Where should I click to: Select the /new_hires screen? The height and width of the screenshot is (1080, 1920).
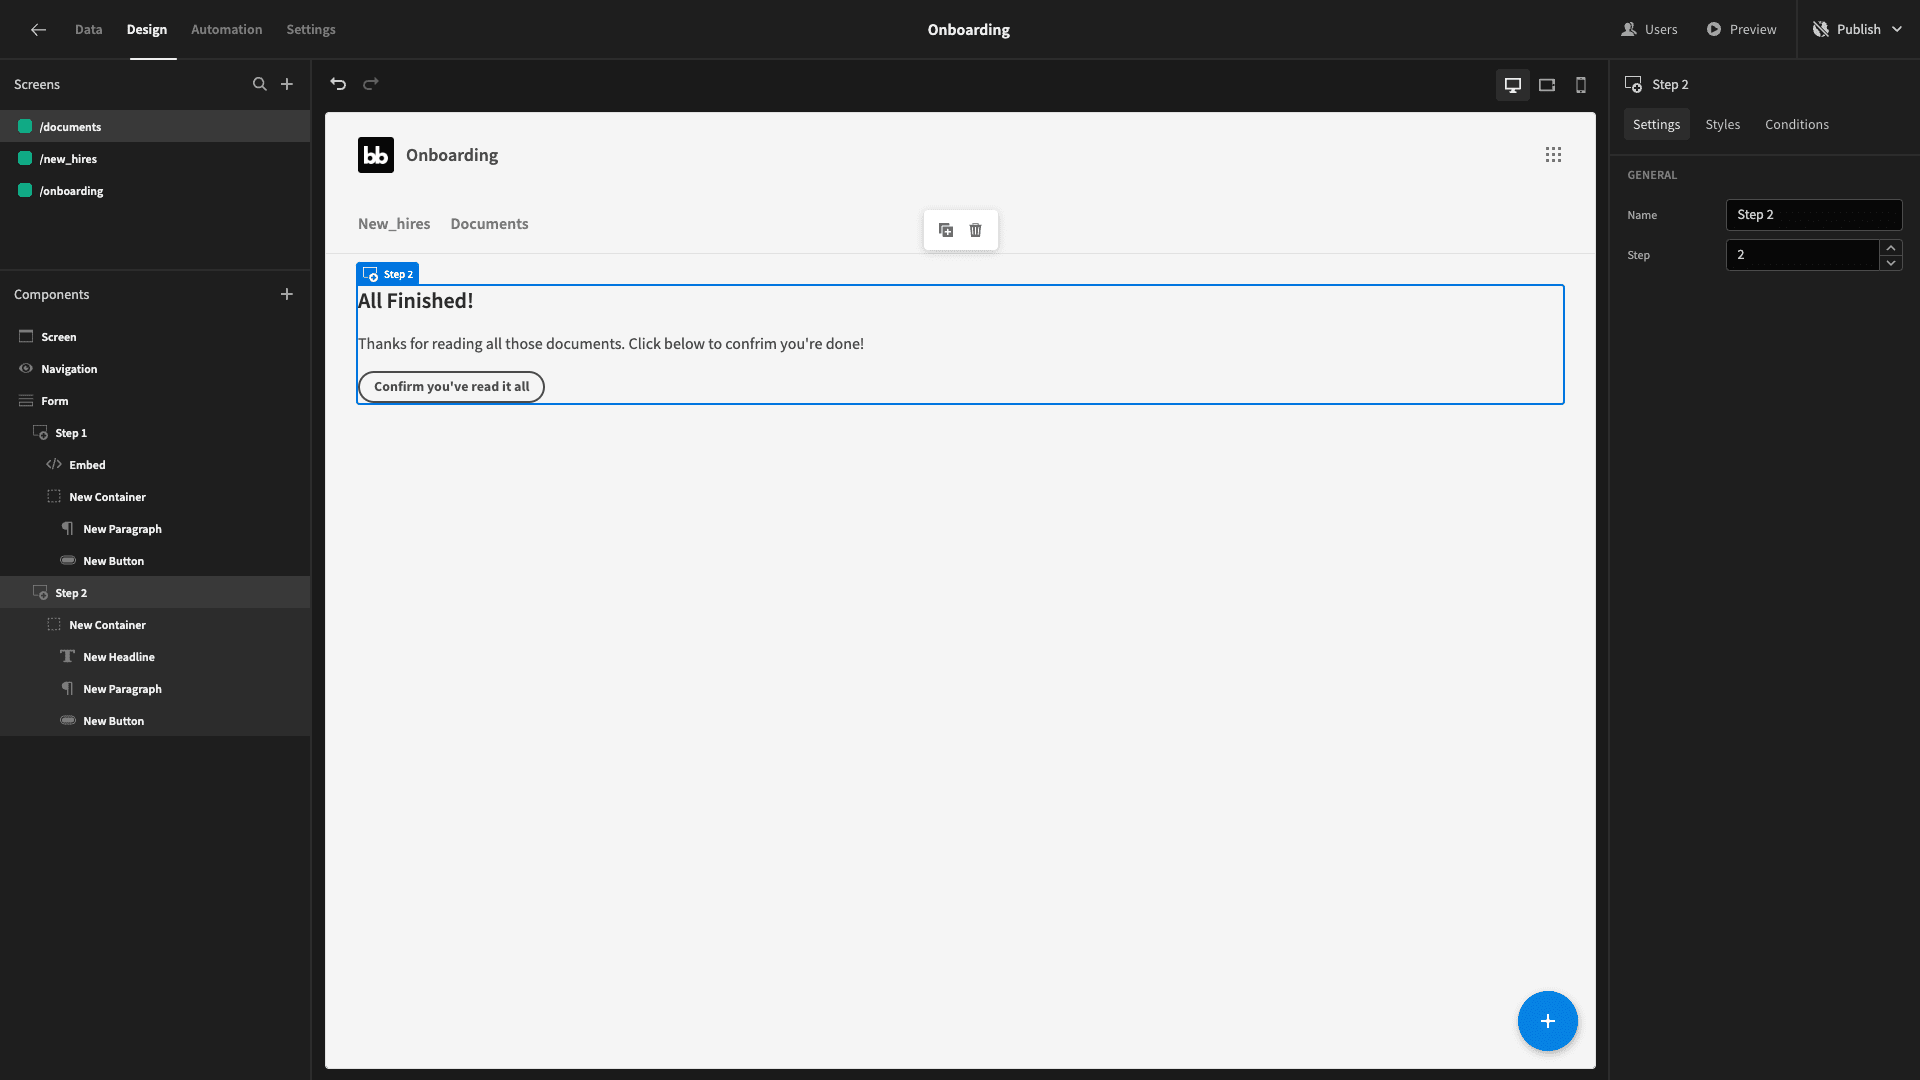coord(155,159)
